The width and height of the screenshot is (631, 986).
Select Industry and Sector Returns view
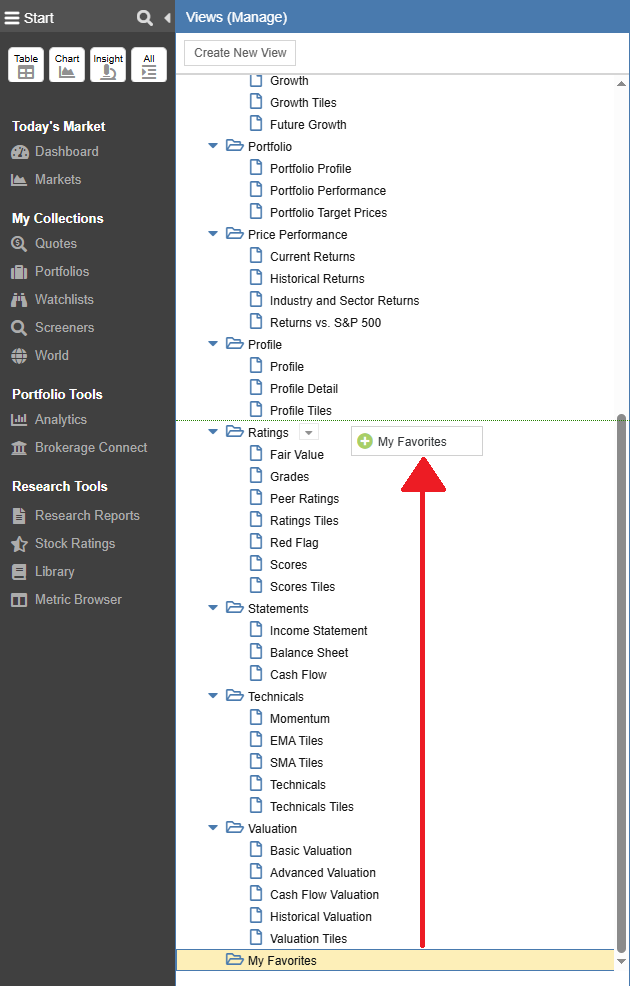click(345, 301)
